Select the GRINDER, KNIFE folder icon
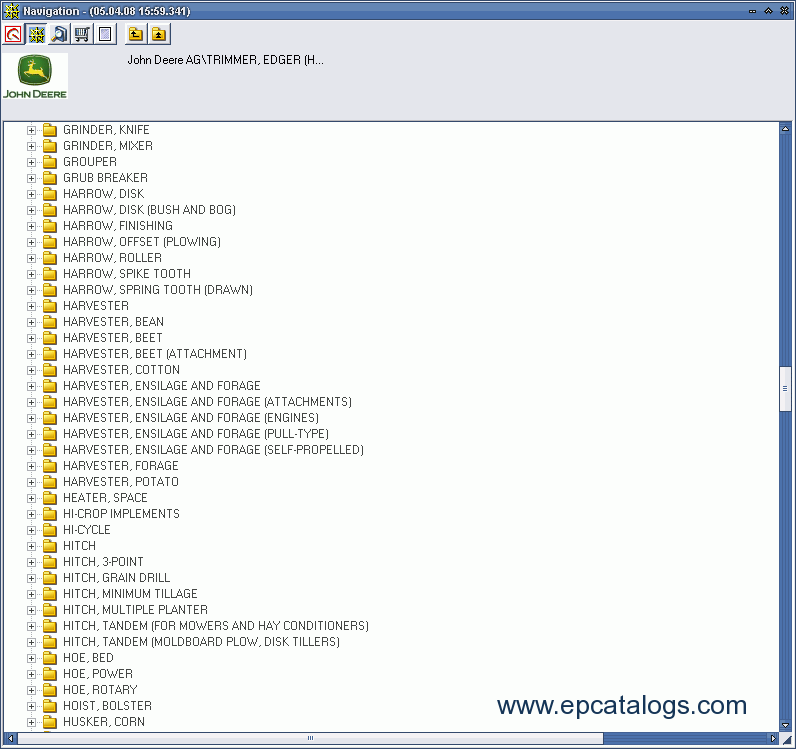Viewport: 796px width, 749px height. tap(49, 130)
